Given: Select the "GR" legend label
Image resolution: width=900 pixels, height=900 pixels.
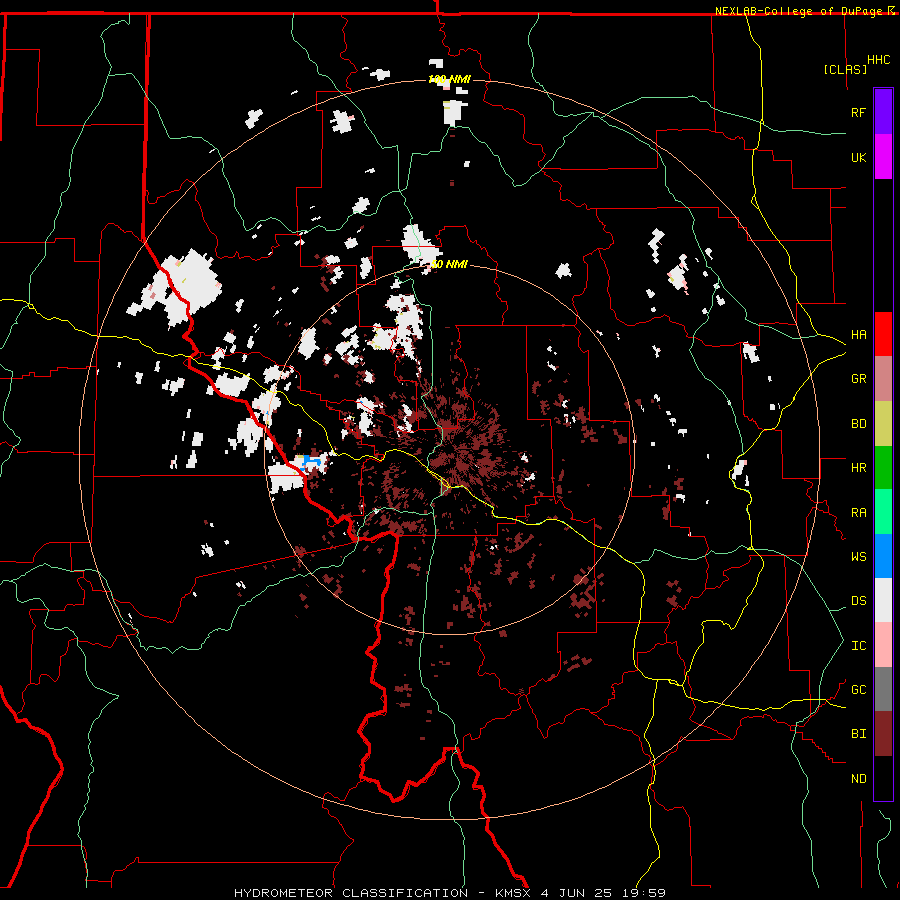Looking at the screenshot, I should tap(858, 379).
